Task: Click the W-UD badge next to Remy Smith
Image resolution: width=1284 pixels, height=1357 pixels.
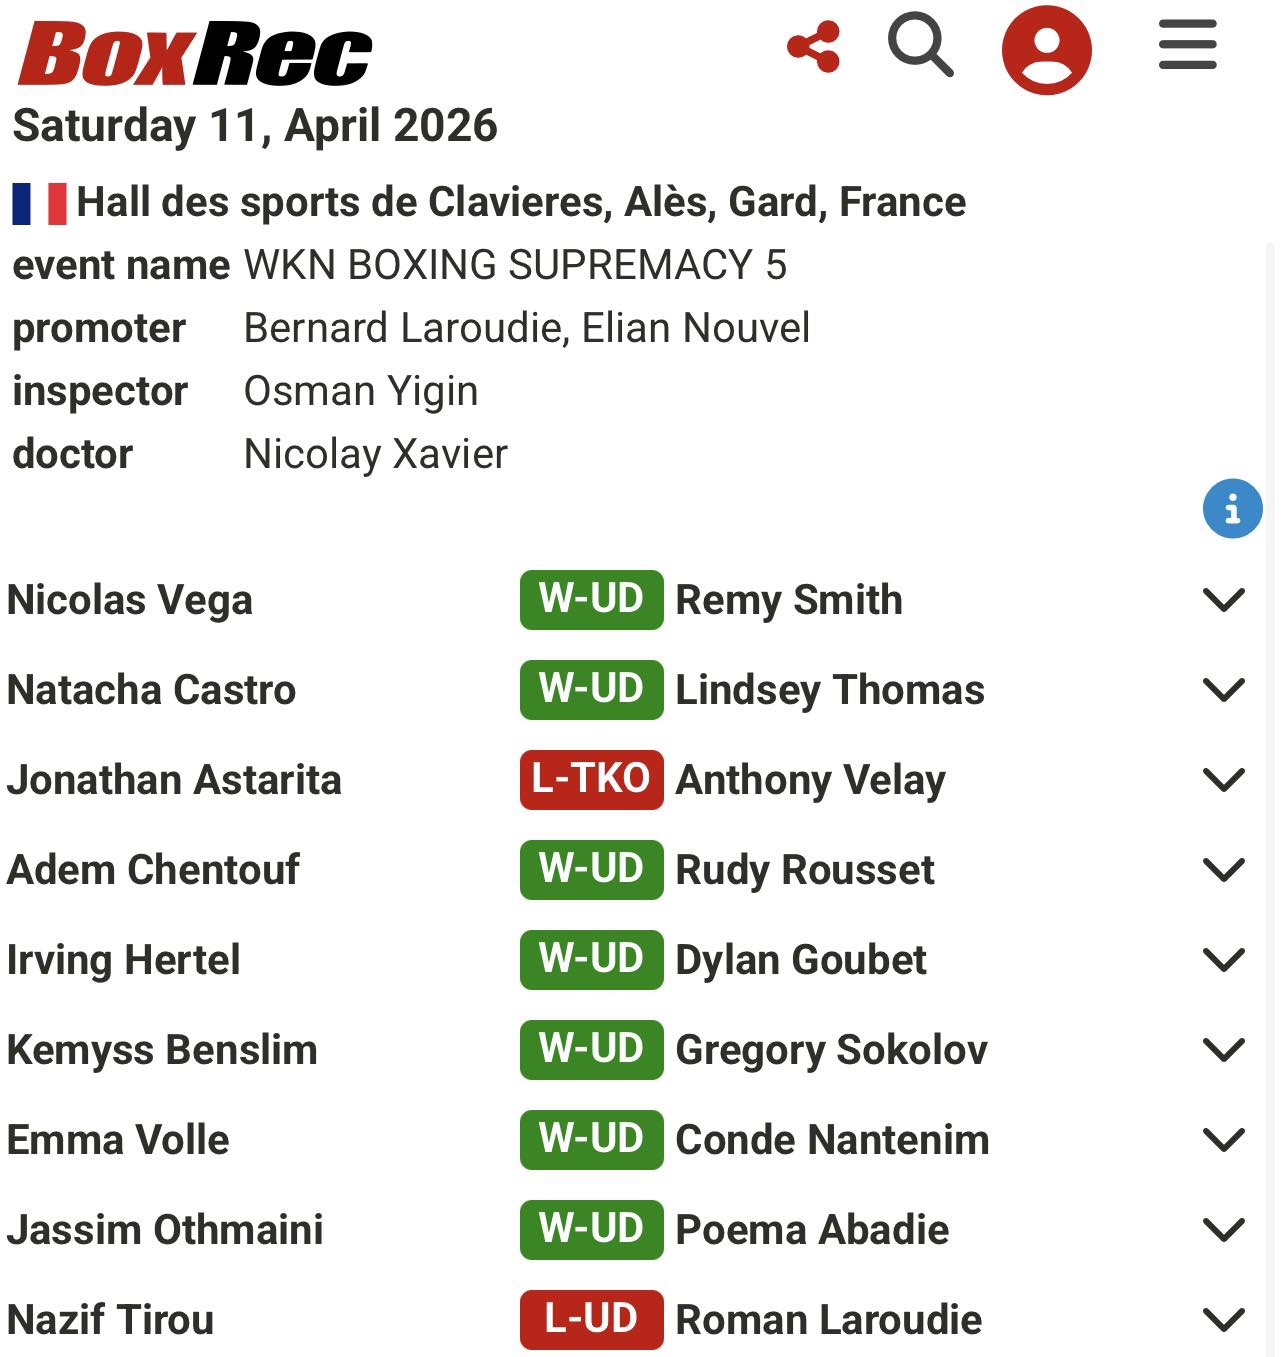Action: click(591, 600)
